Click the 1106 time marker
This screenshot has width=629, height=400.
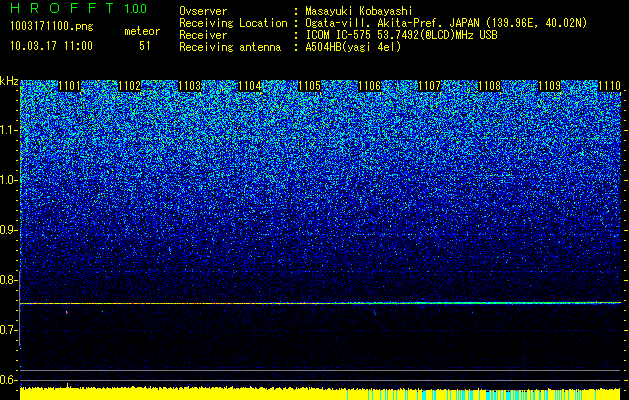click(x=369, y=86)
